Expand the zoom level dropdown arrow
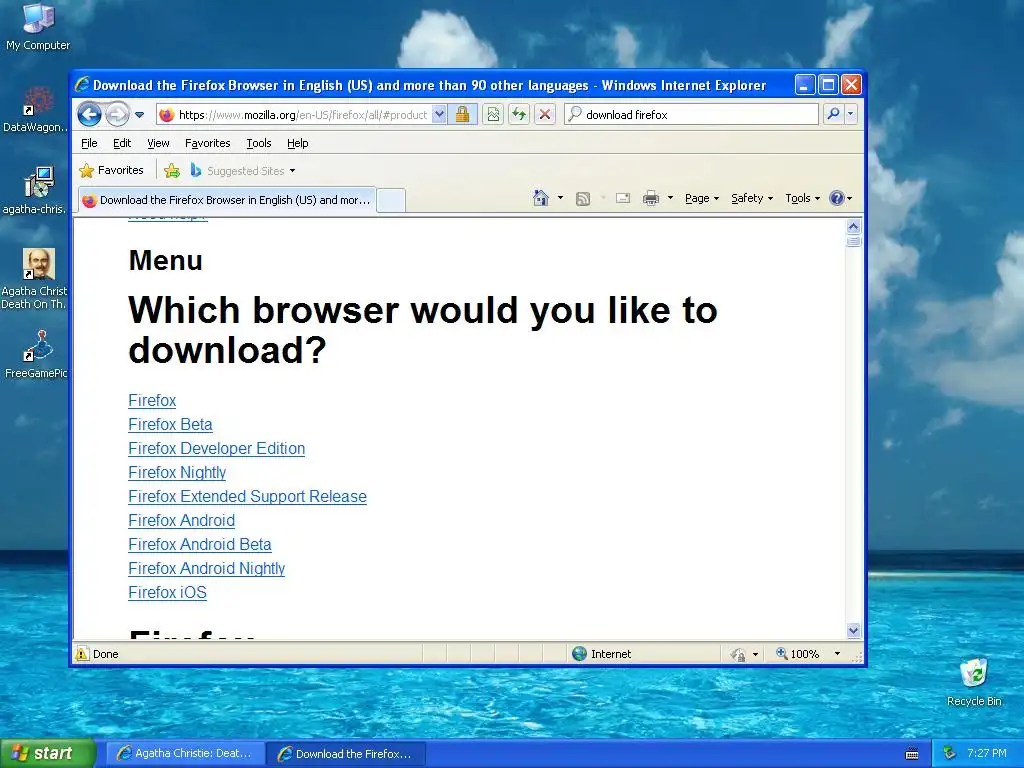1024x768 pixels. (837, 654)
